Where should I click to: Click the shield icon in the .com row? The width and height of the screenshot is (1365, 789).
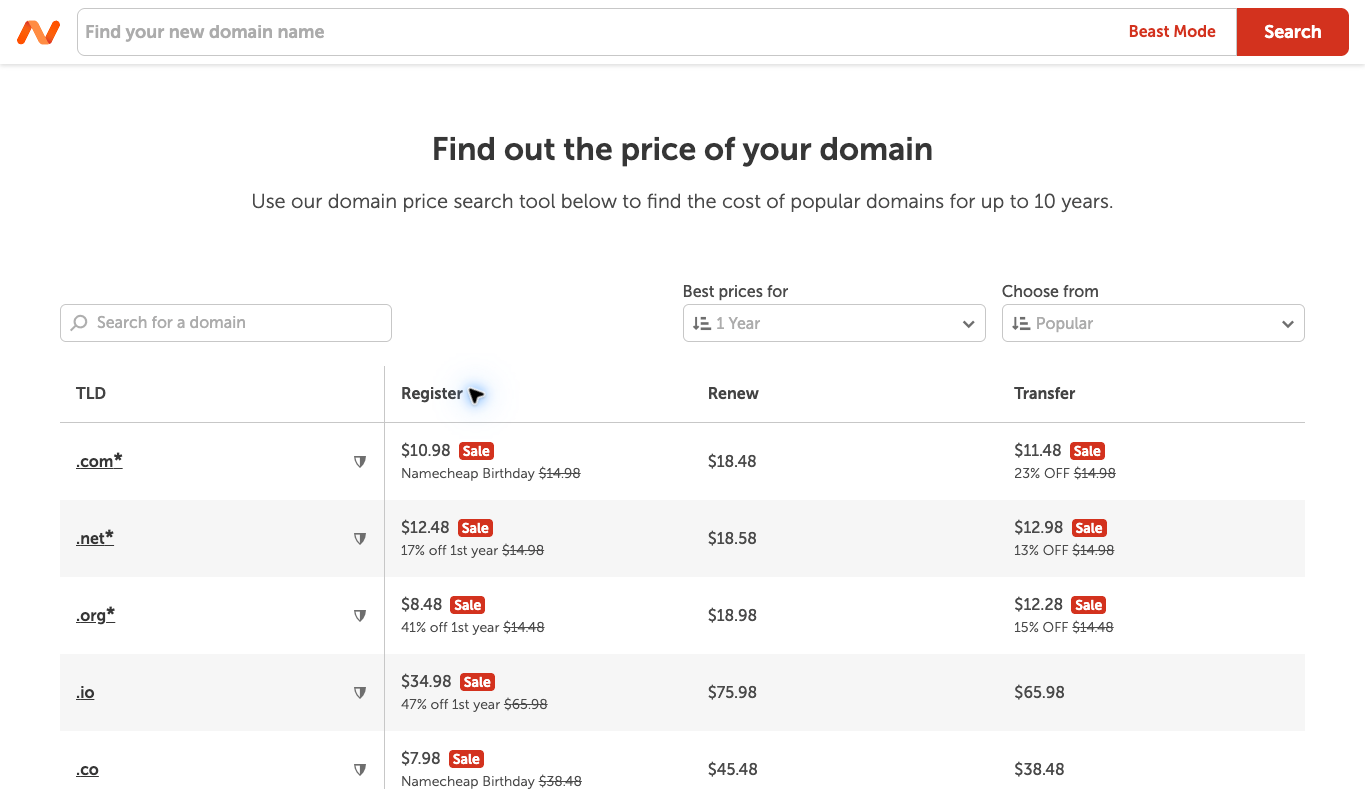coord(360,461)
